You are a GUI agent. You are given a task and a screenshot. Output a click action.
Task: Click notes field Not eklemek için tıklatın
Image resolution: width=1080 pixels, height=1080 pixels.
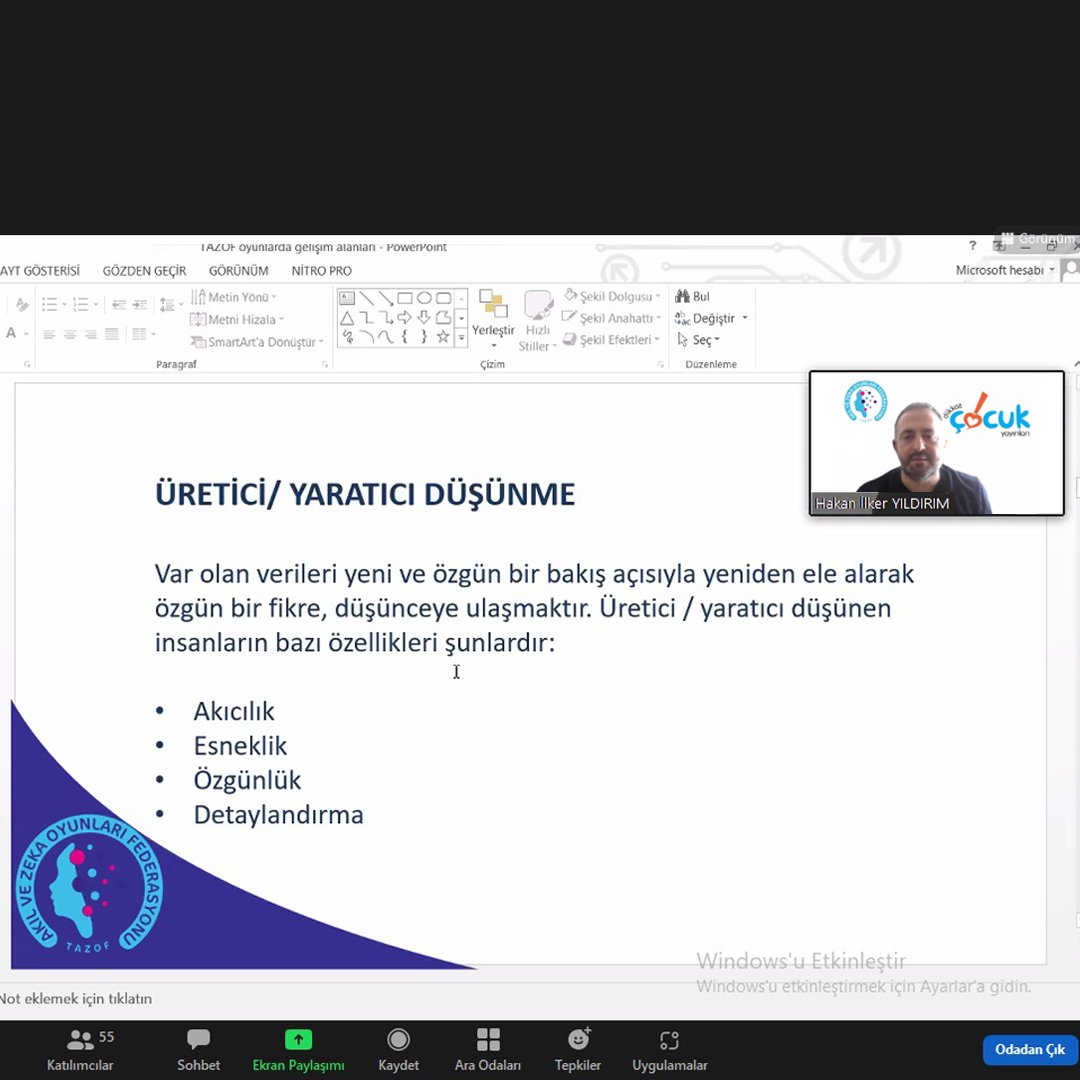coord(76,998)
